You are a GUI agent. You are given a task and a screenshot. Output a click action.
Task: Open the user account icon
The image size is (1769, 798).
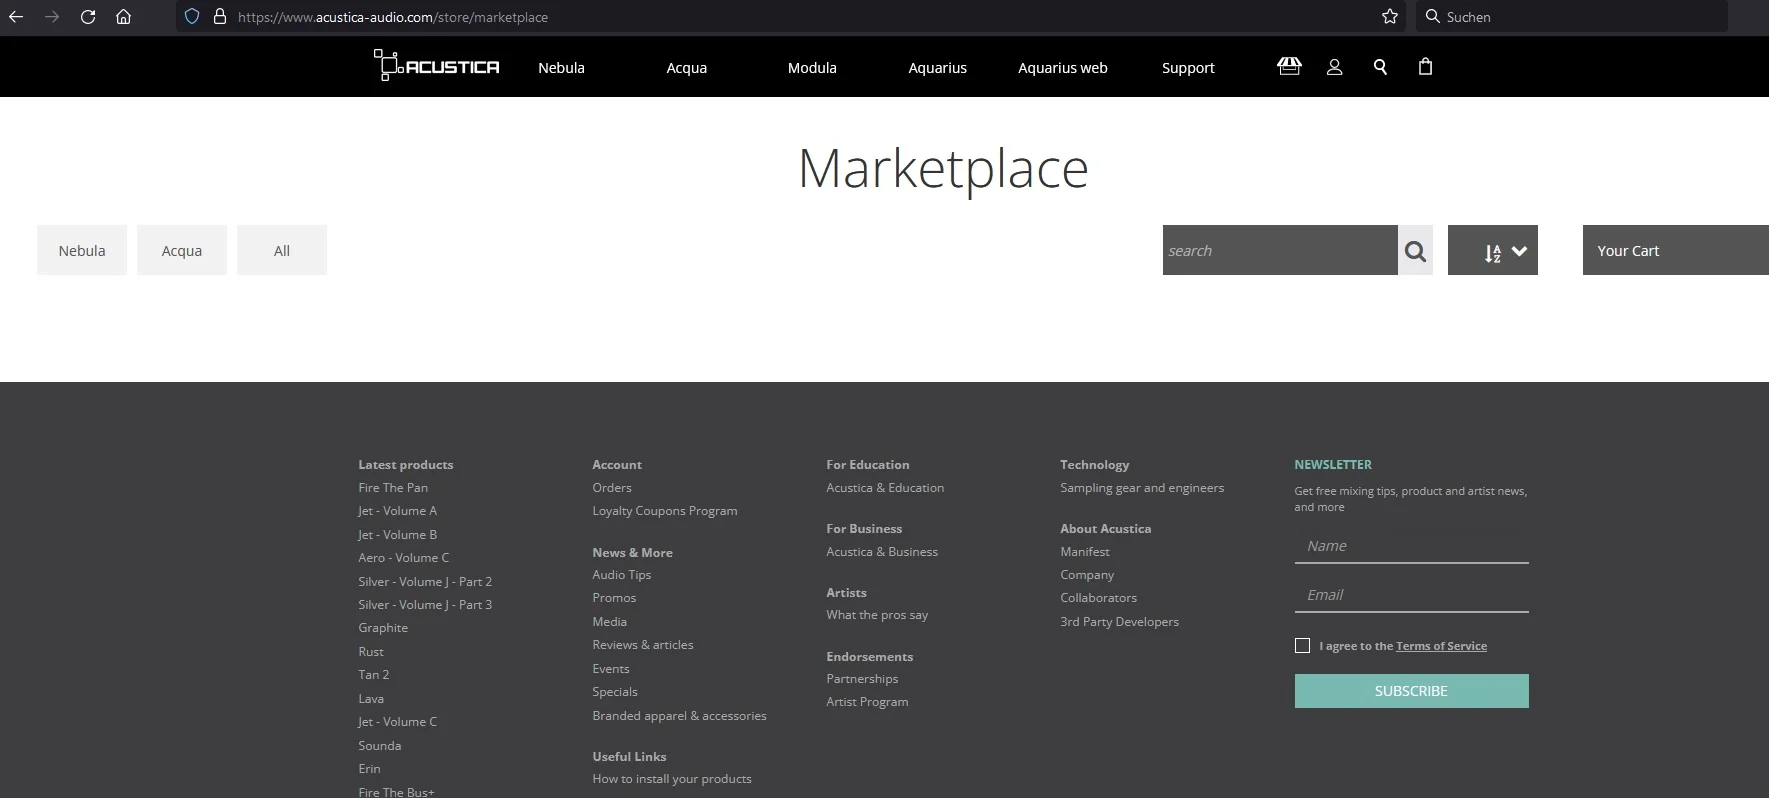[1334, 67]
